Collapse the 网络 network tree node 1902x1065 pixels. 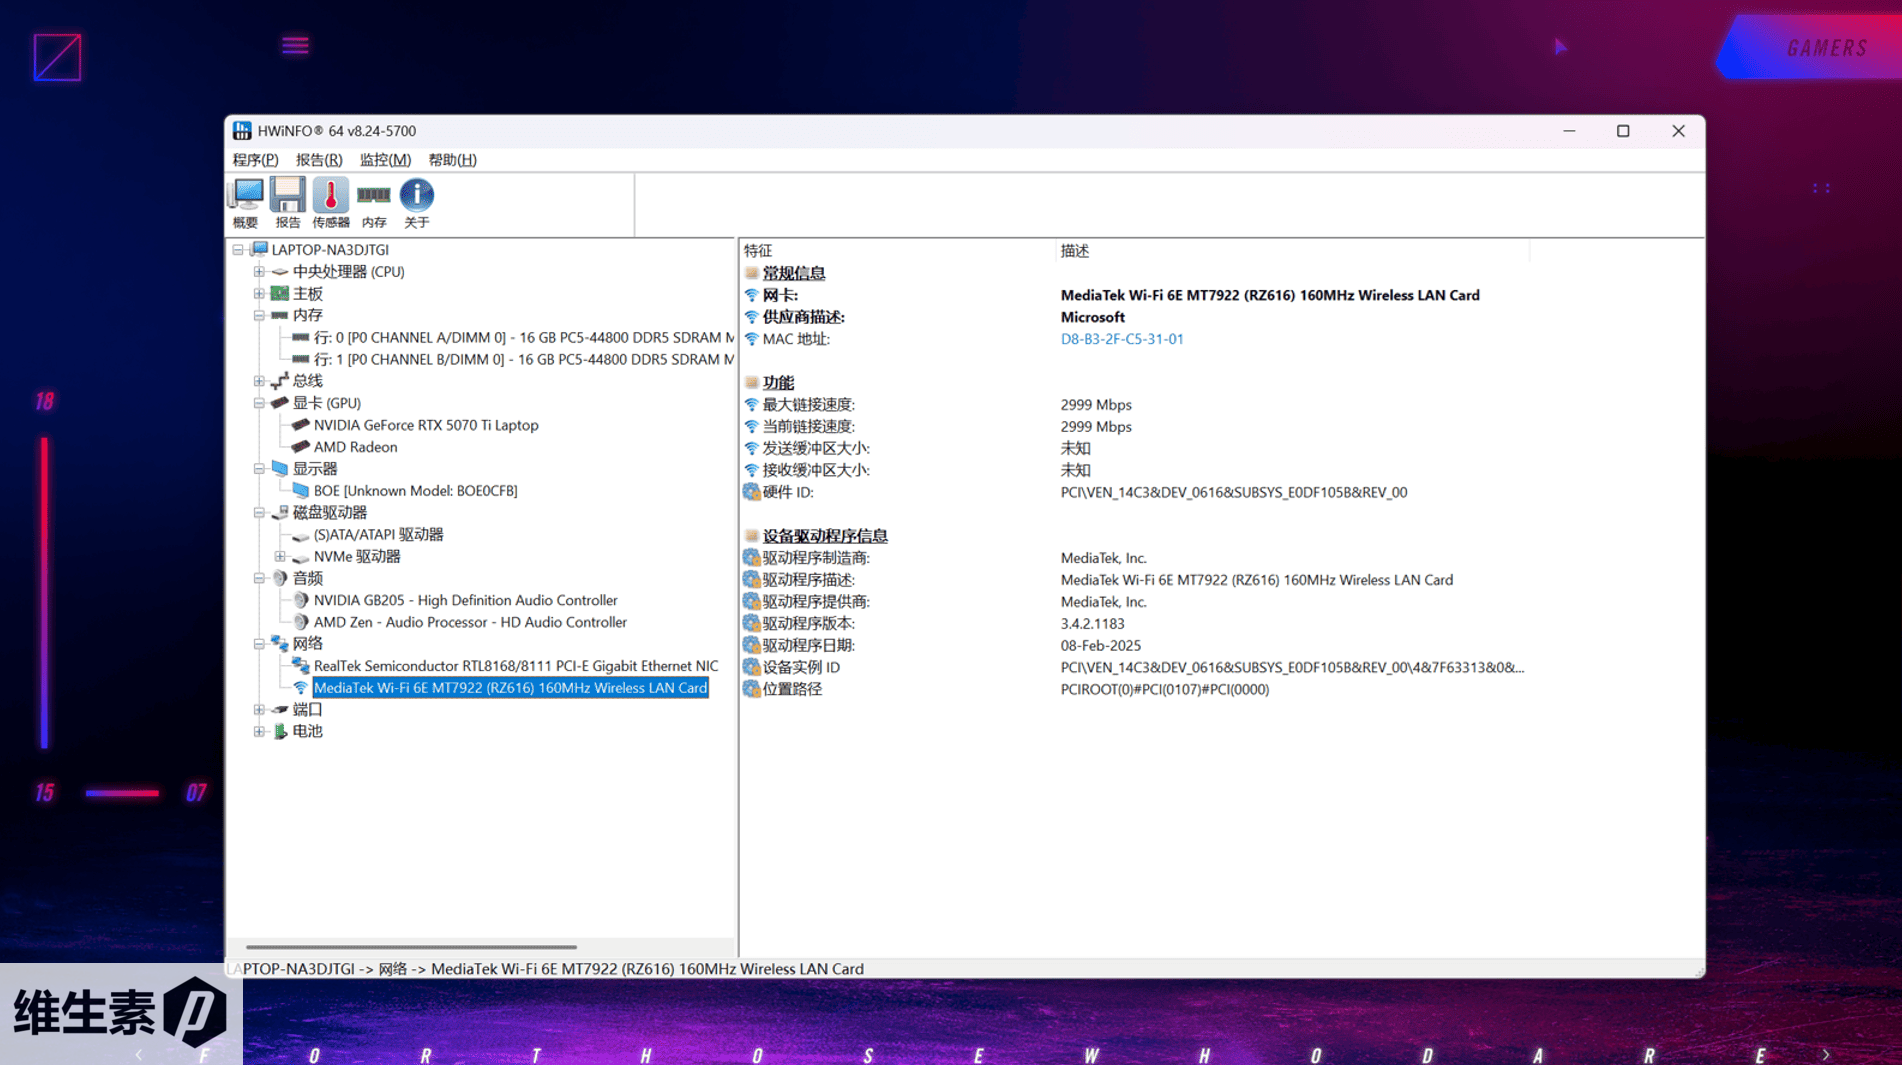(259, 644)
